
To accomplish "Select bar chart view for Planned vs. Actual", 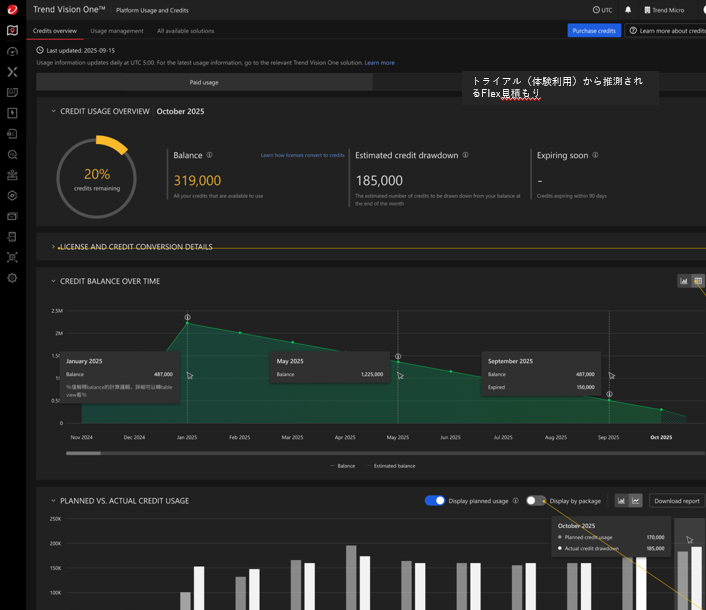I will (621, 501).
